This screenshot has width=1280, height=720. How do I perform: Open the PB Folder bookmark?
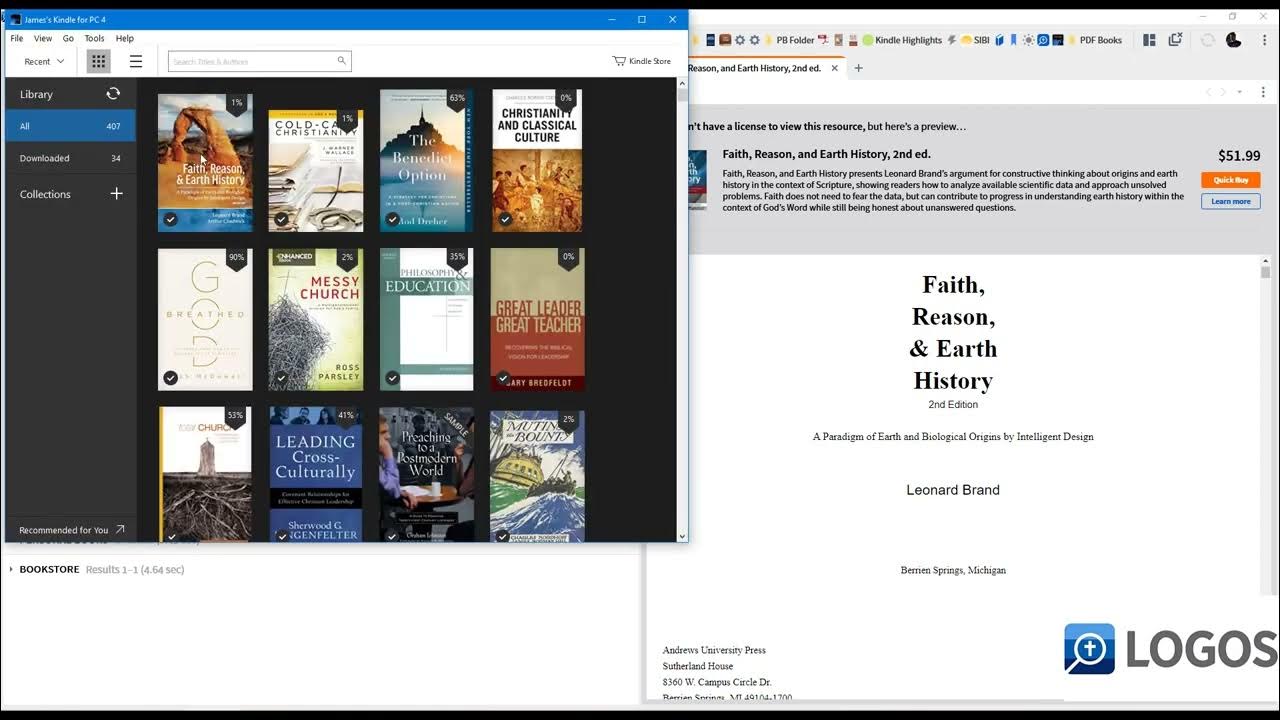point(788,40)
